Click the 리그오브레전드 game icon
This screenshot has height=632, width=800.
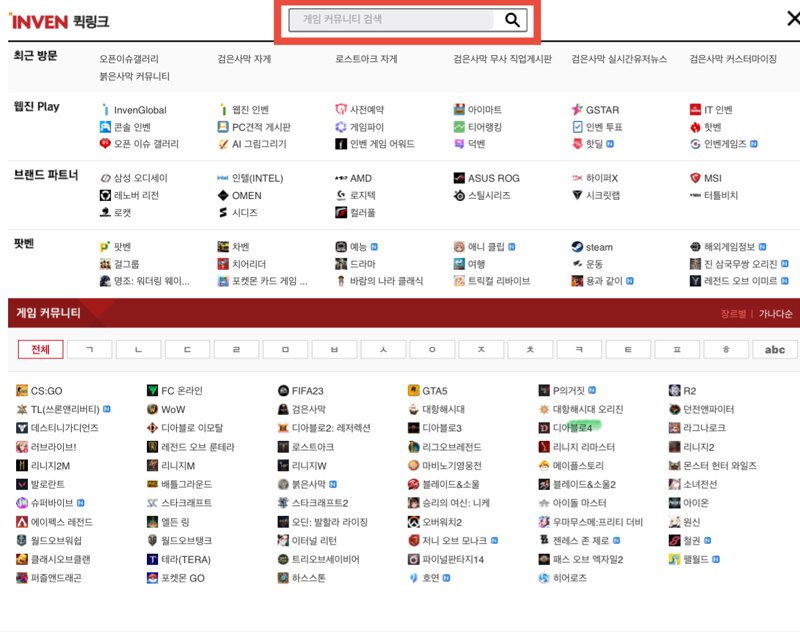click(x=413, y=447)
